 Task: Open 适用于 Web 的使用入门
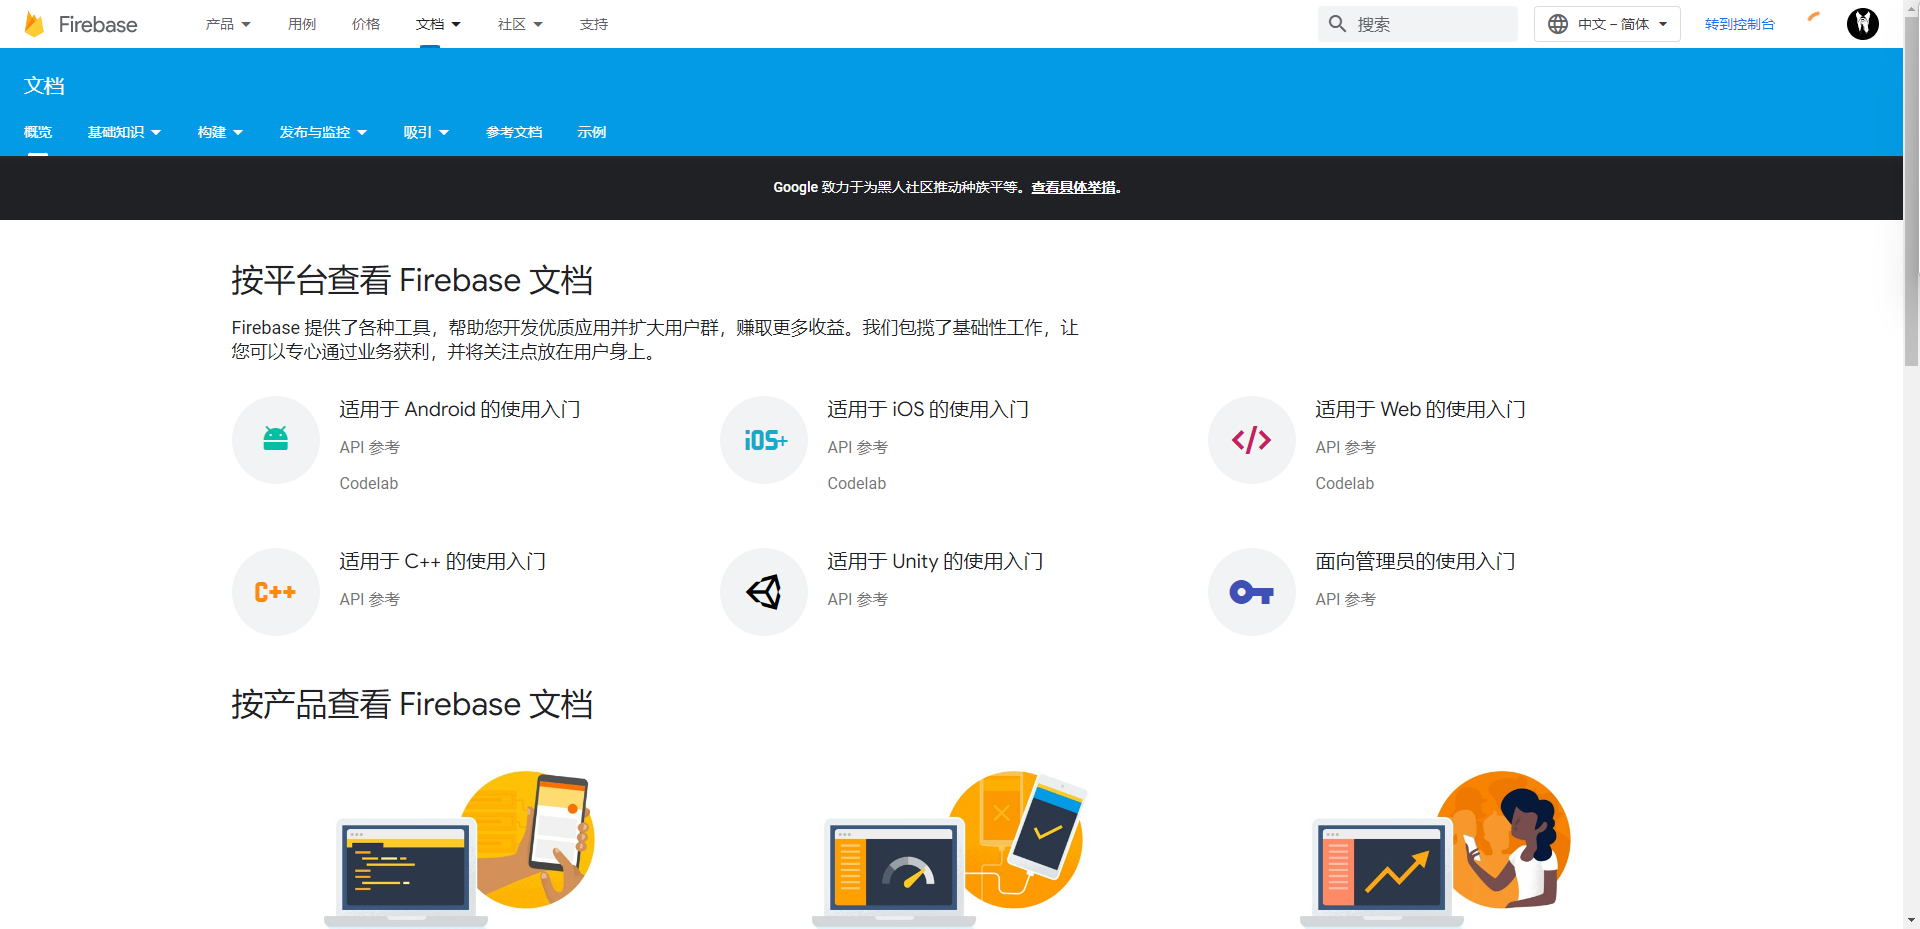click(x=1420, y=409)
